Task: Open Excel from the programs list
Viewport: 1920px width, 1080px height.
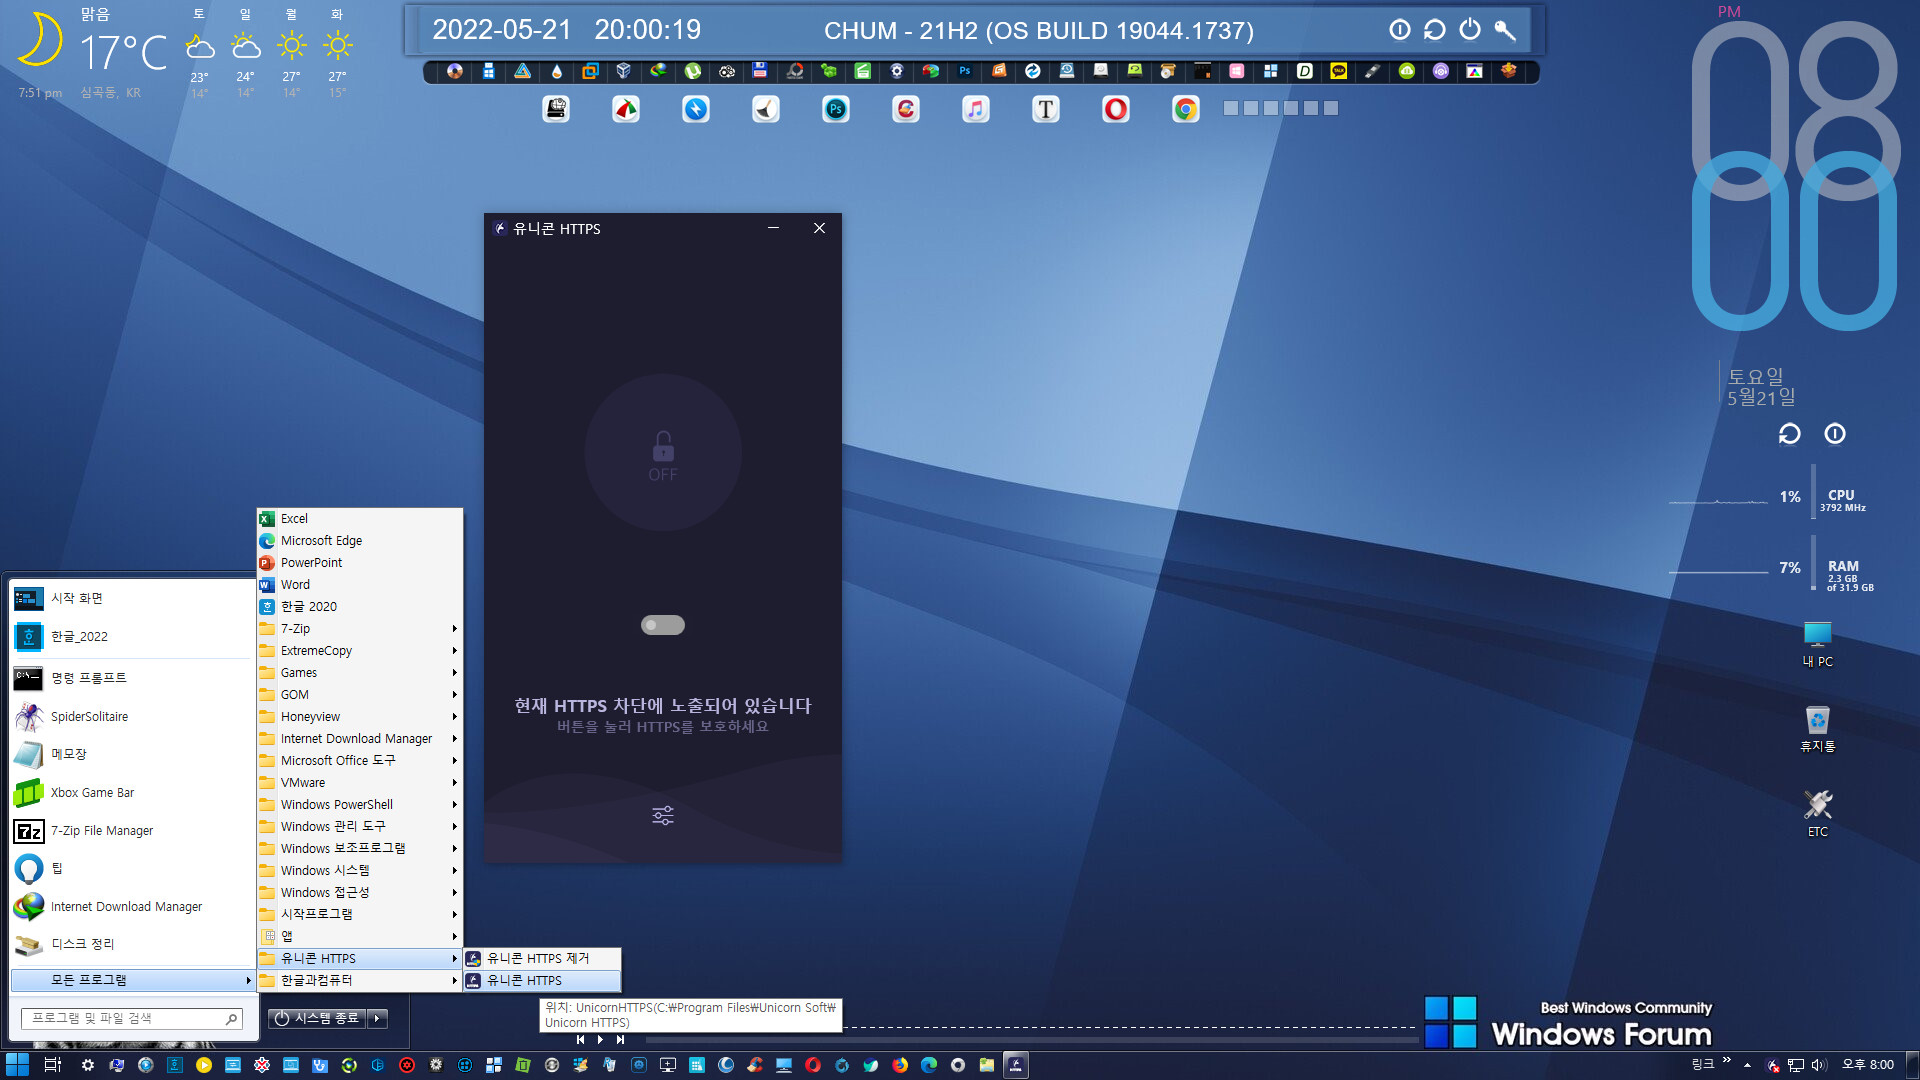Action: 360,518
